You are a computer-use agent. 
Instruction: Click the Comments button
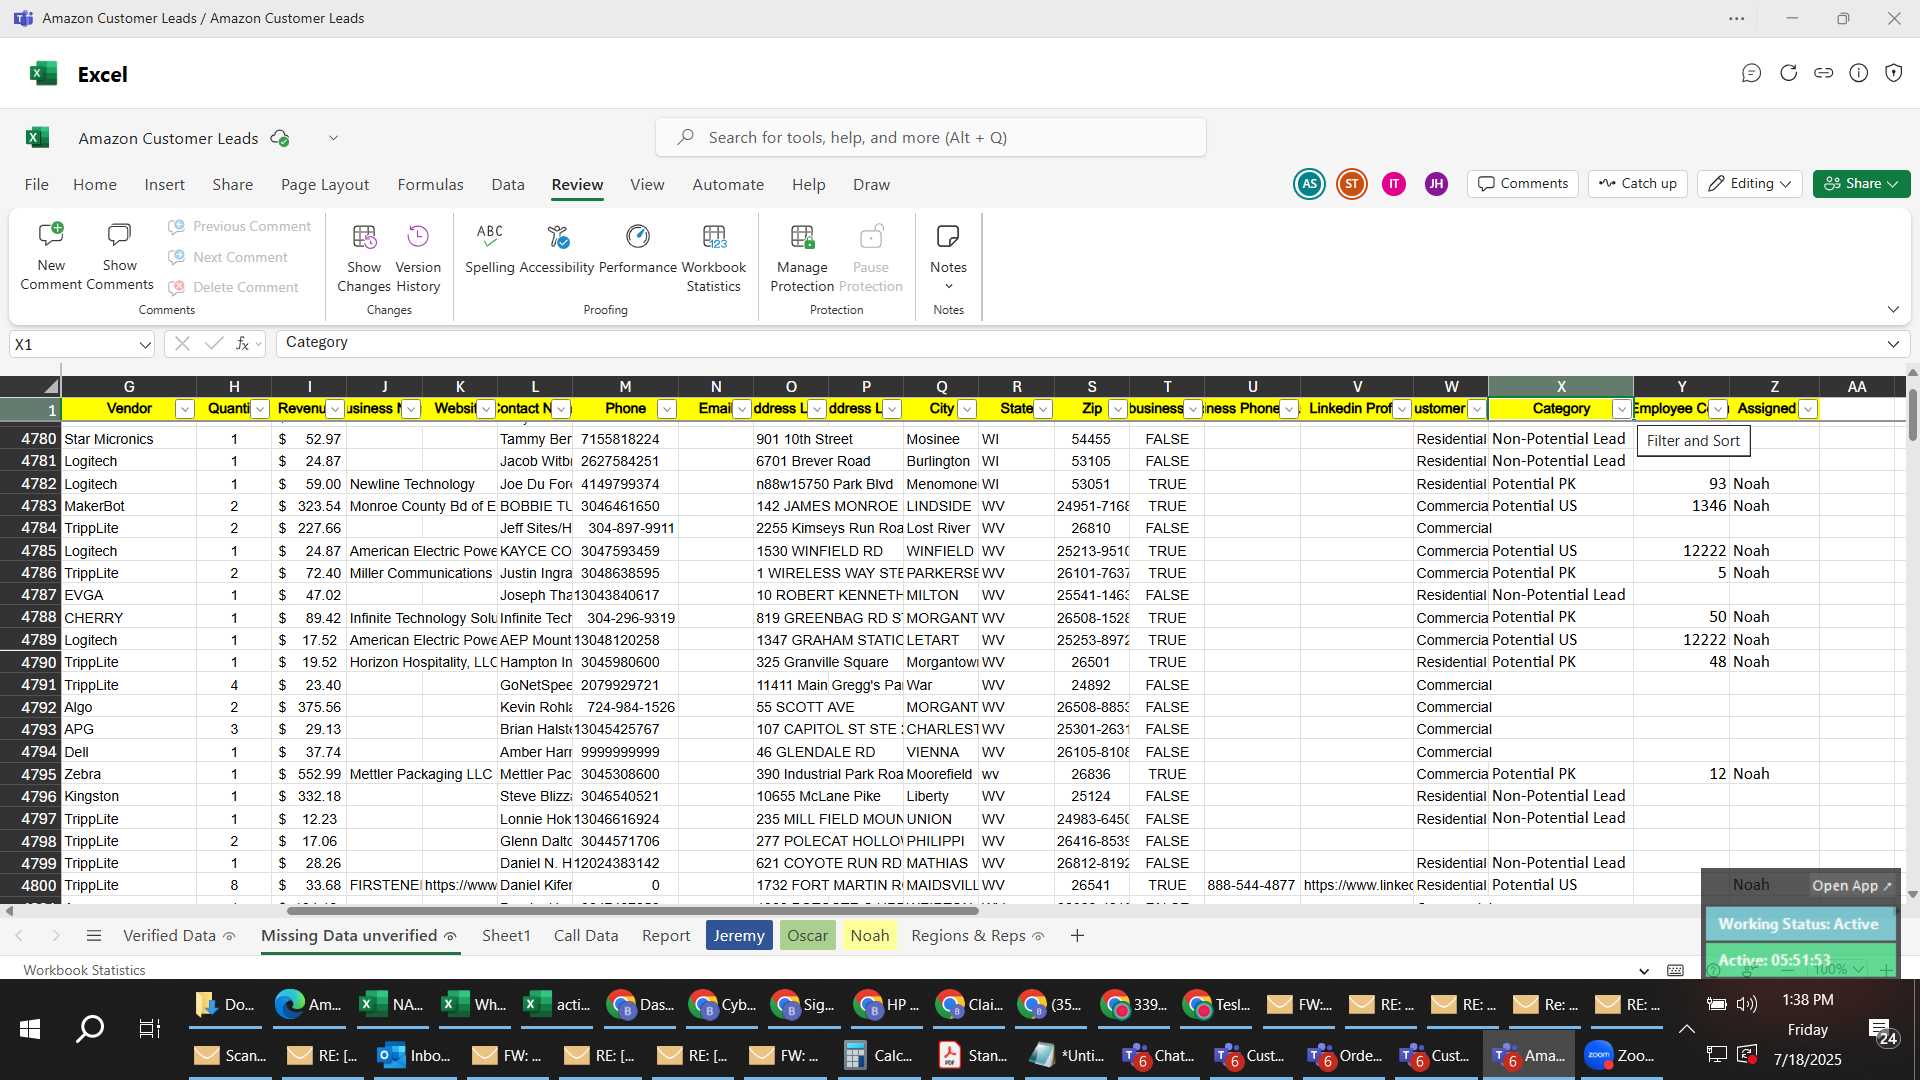pyautogui.click(x=1523, y=184)
